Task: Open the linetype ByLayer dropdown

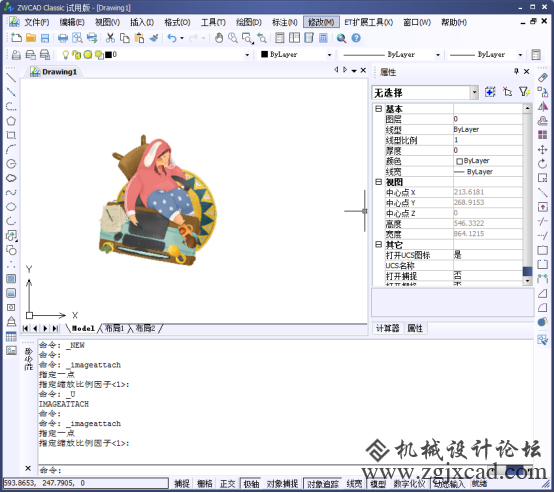Action: point(438,55)
